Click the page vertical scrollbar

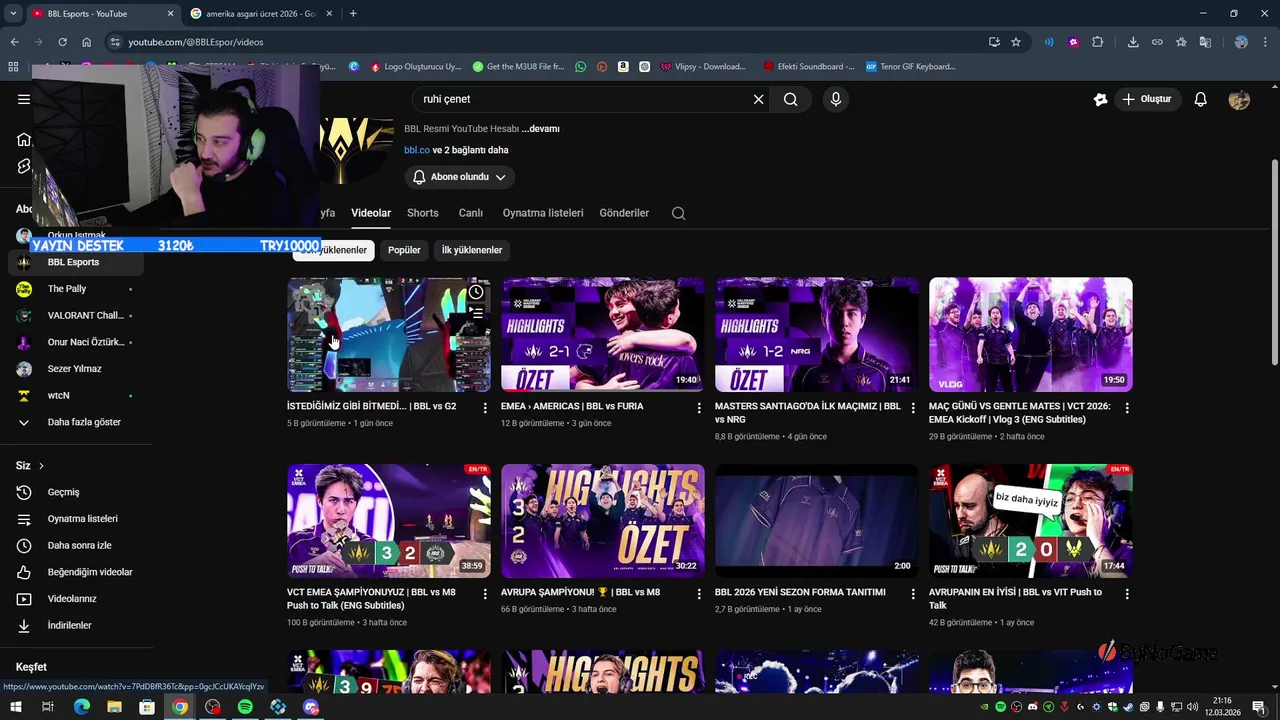coord(1274,262)
